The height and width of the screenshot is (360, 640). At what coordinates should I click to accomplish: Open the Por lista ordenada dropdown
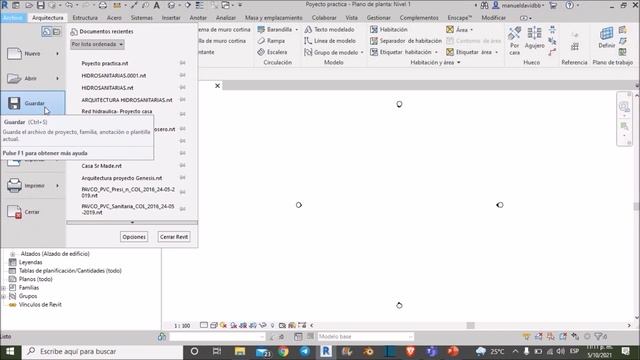pyautogui.click(x=97, y=44)
